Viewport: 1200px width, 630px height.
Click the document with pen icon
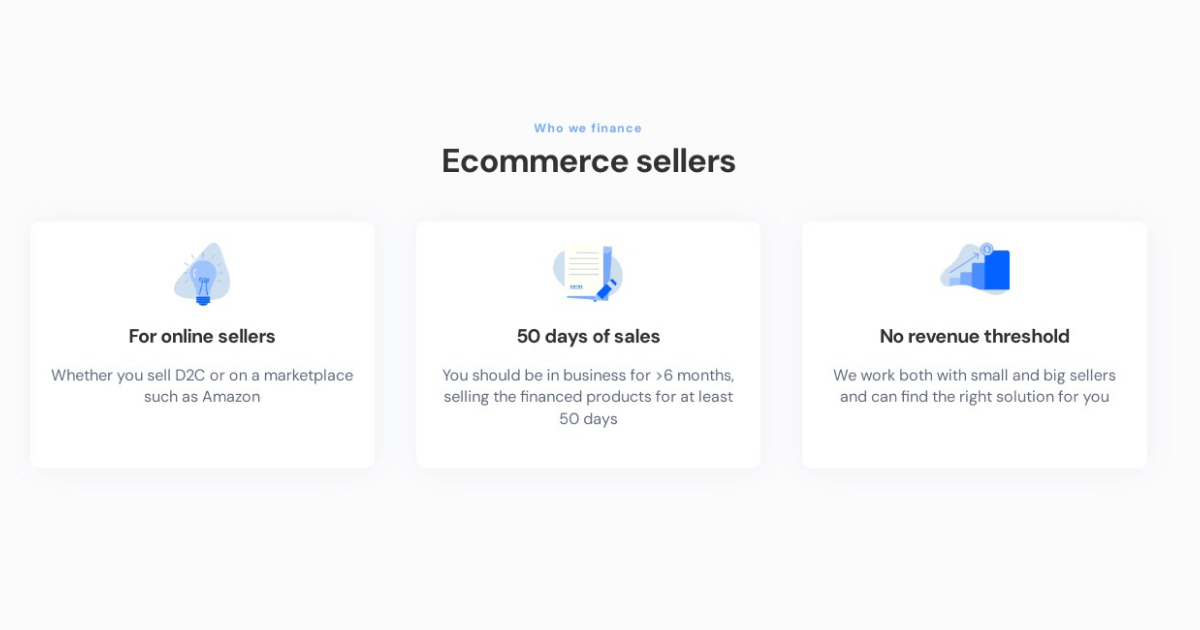pyautogui.click(x=588, y=272)
